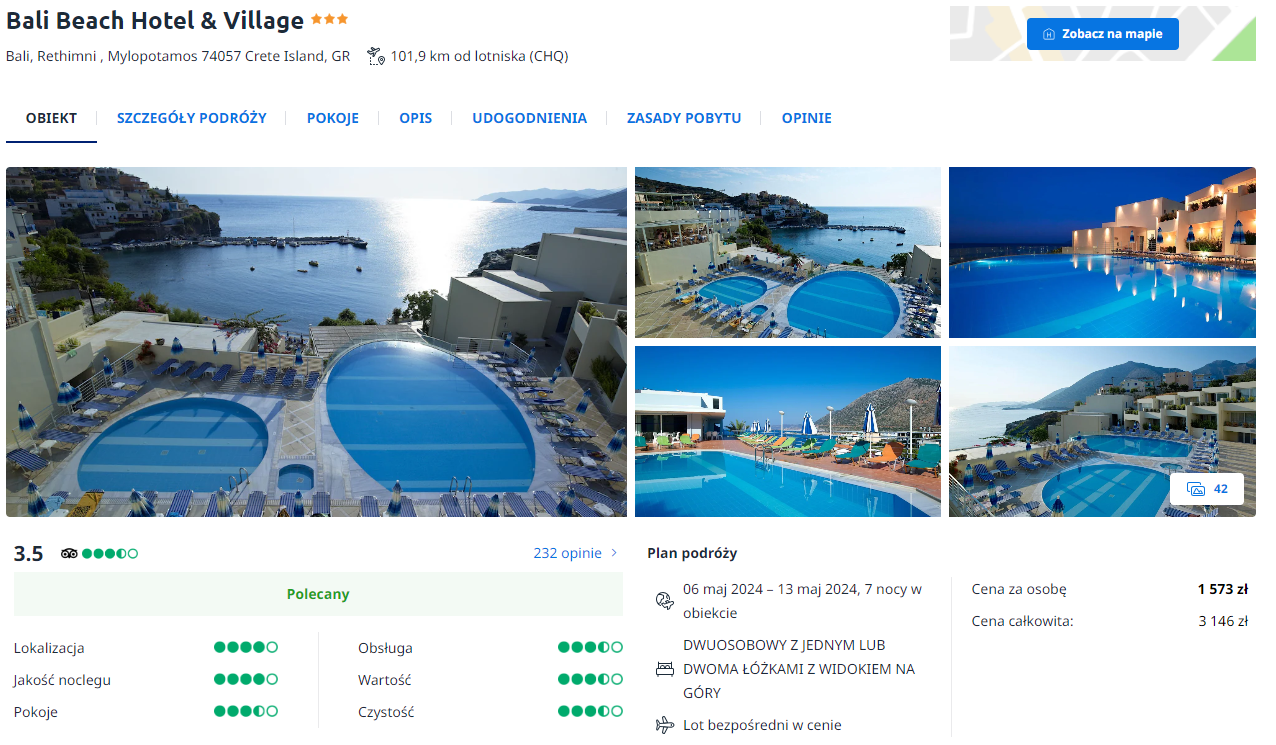This screenshot has width=1276, height=745.
Task: Click the airport distance icon
Action: 376,56
